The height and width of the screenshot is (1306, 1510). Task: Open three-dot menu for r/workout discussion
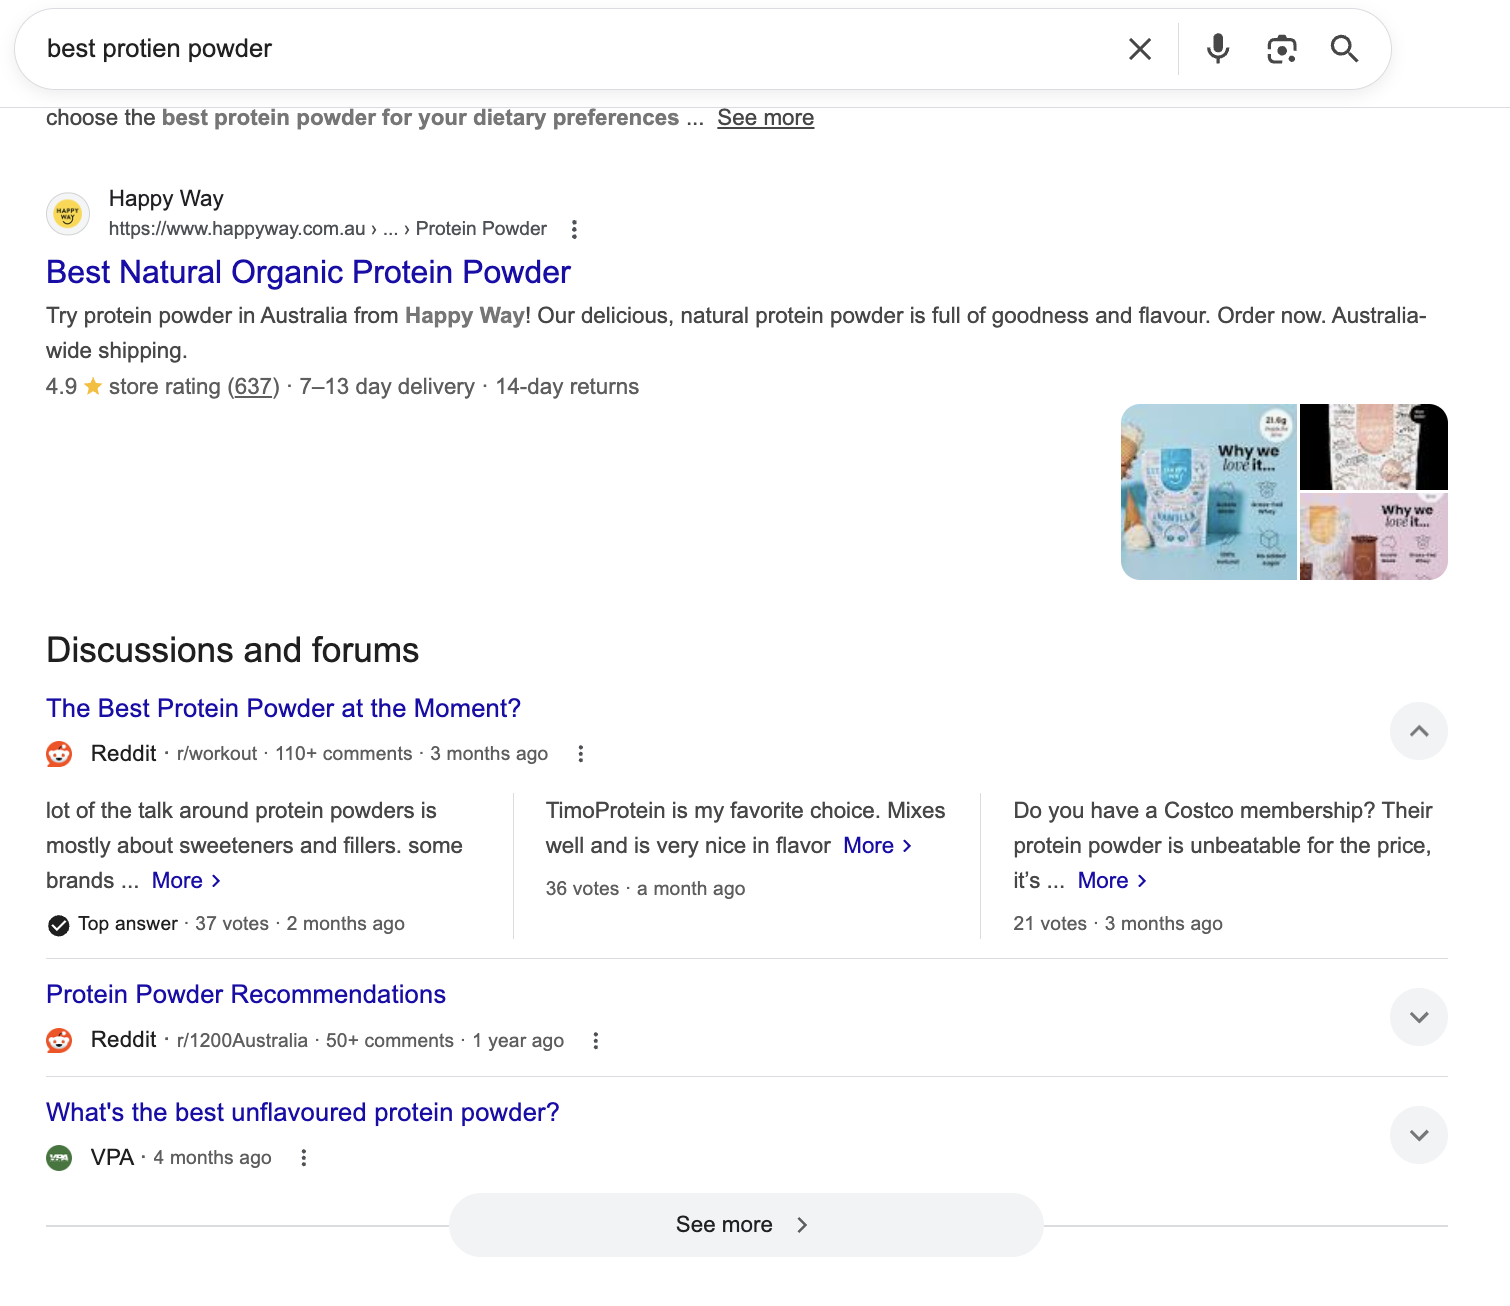tap(580, 754)
